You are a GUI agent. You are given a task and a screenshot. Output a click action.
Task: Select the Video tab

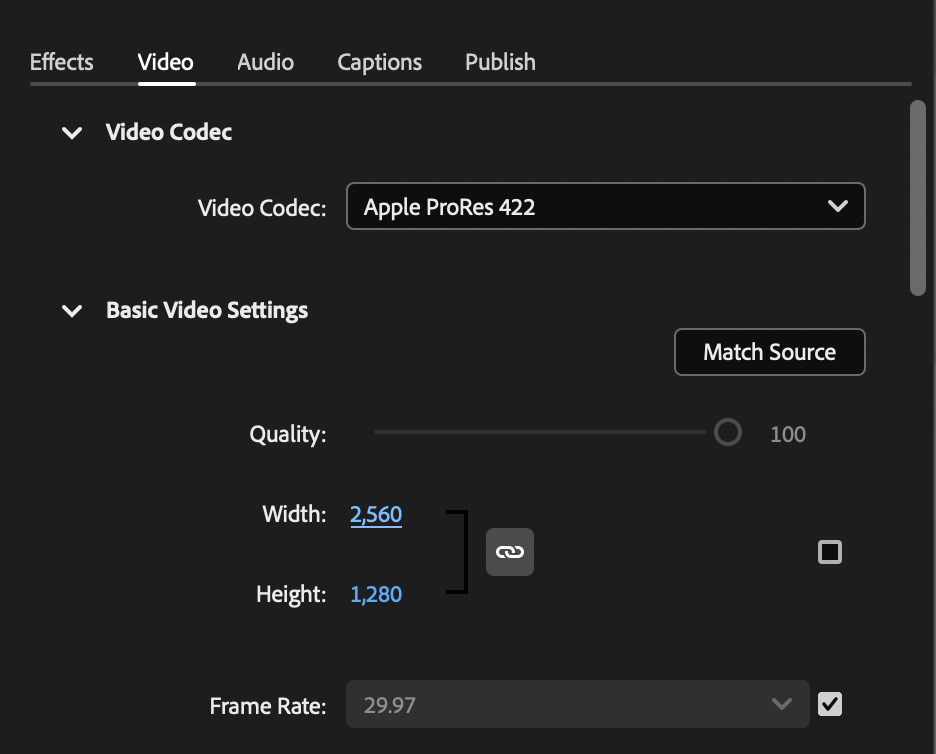pos(166,62)
